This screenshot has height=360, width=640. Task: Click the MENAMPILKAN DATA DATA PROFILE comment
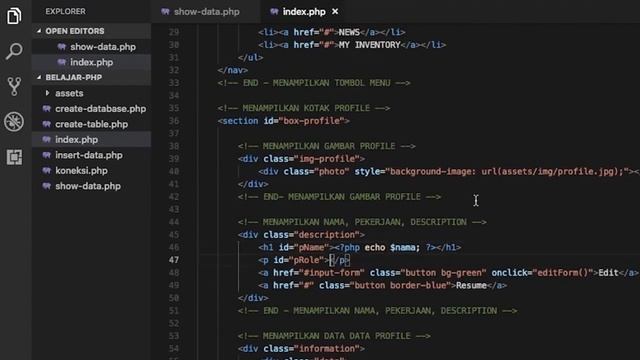click(334, 336)
